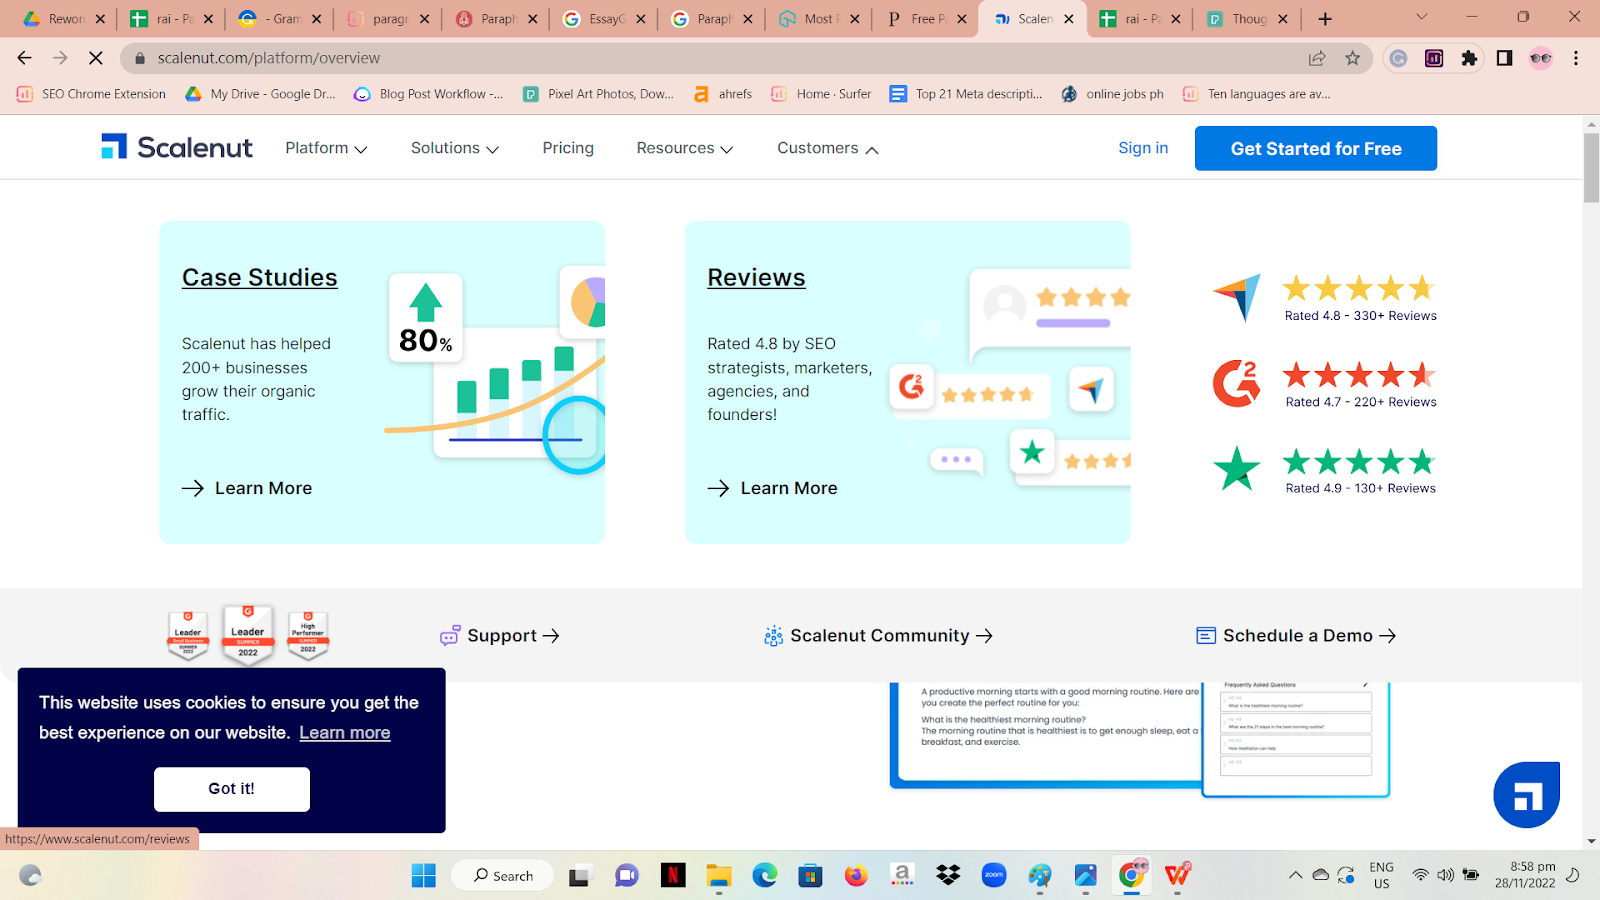Open the Amazon app in the taskbar

(902, 876)
